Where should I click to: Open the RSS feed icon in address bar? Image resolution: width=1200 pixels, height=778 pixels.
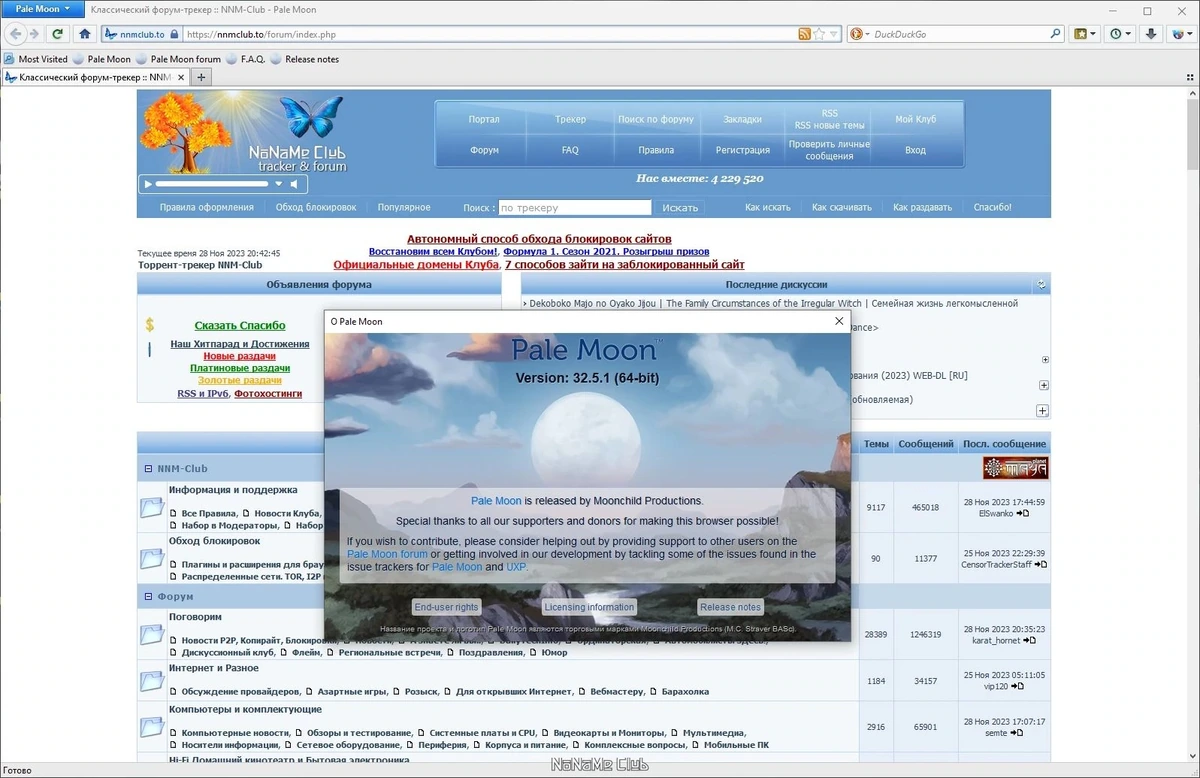tap(804, 34)
